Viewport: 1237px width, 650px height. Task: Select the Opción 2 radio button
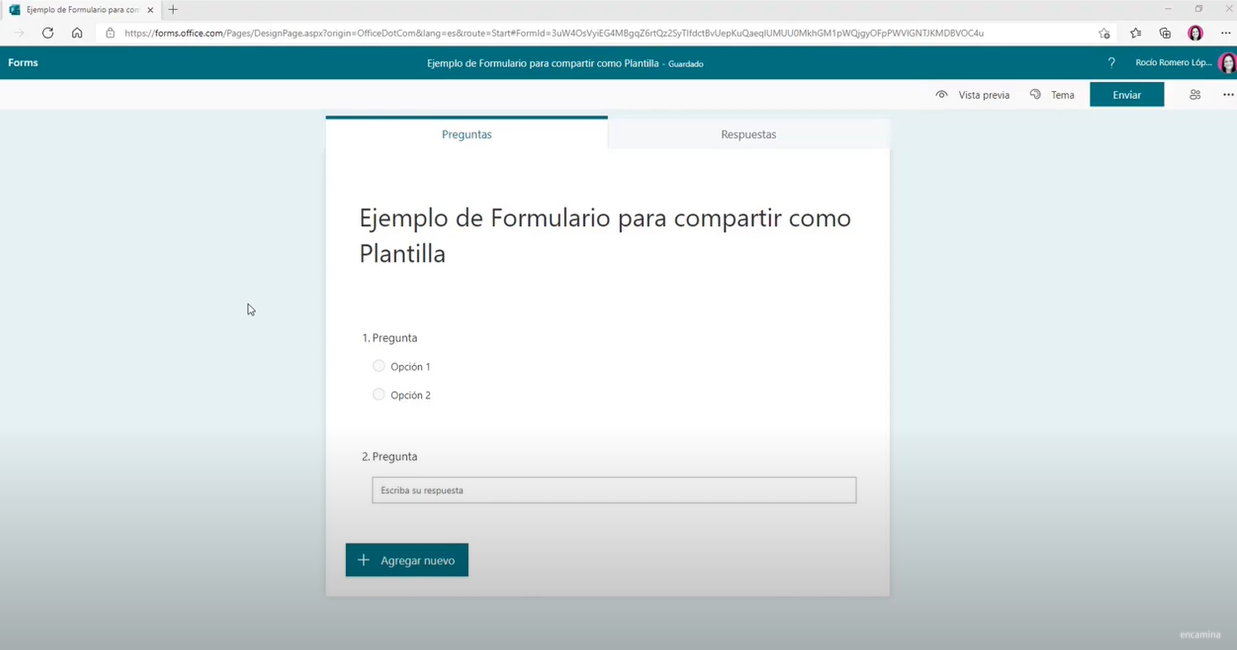click(378, 394)
